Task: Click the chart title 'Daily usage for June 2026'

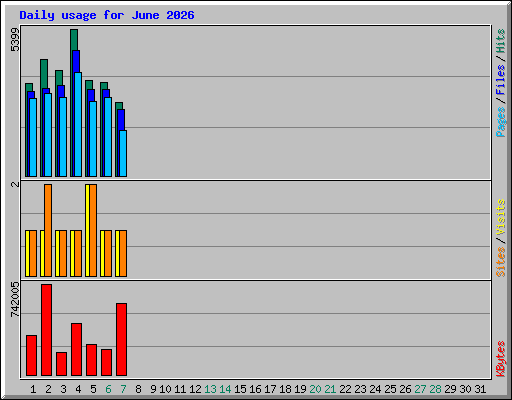Action: (107, 15)
